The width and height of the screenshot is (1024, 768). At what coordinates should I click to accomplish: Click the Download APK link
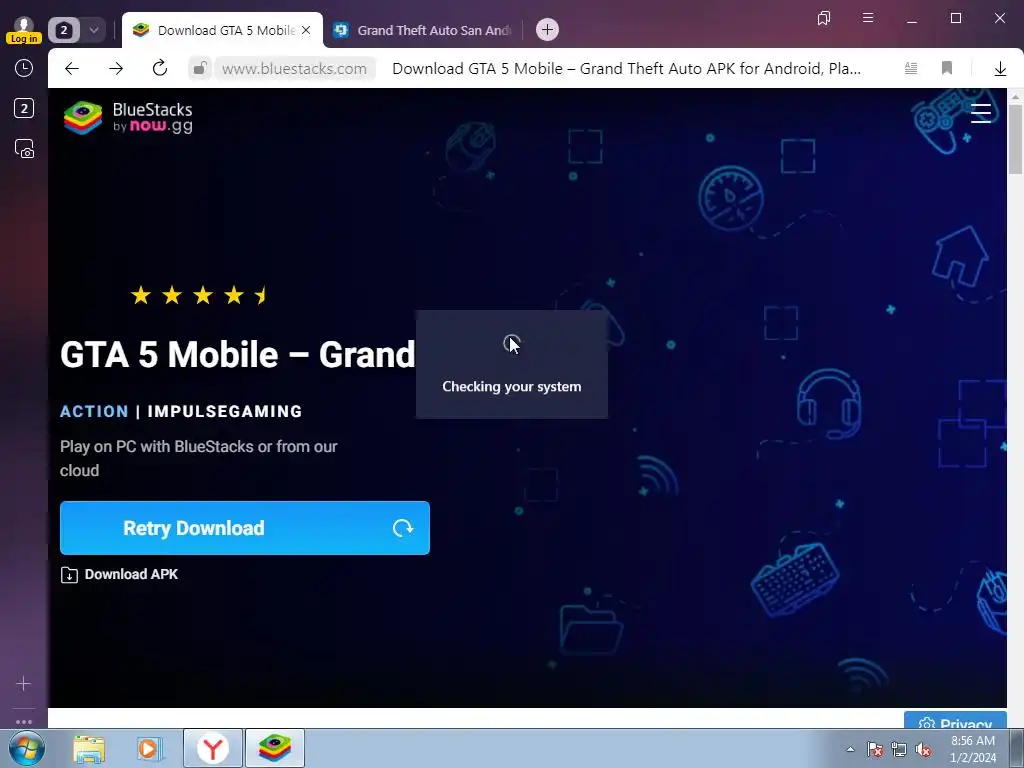click(x=120, y=574)
